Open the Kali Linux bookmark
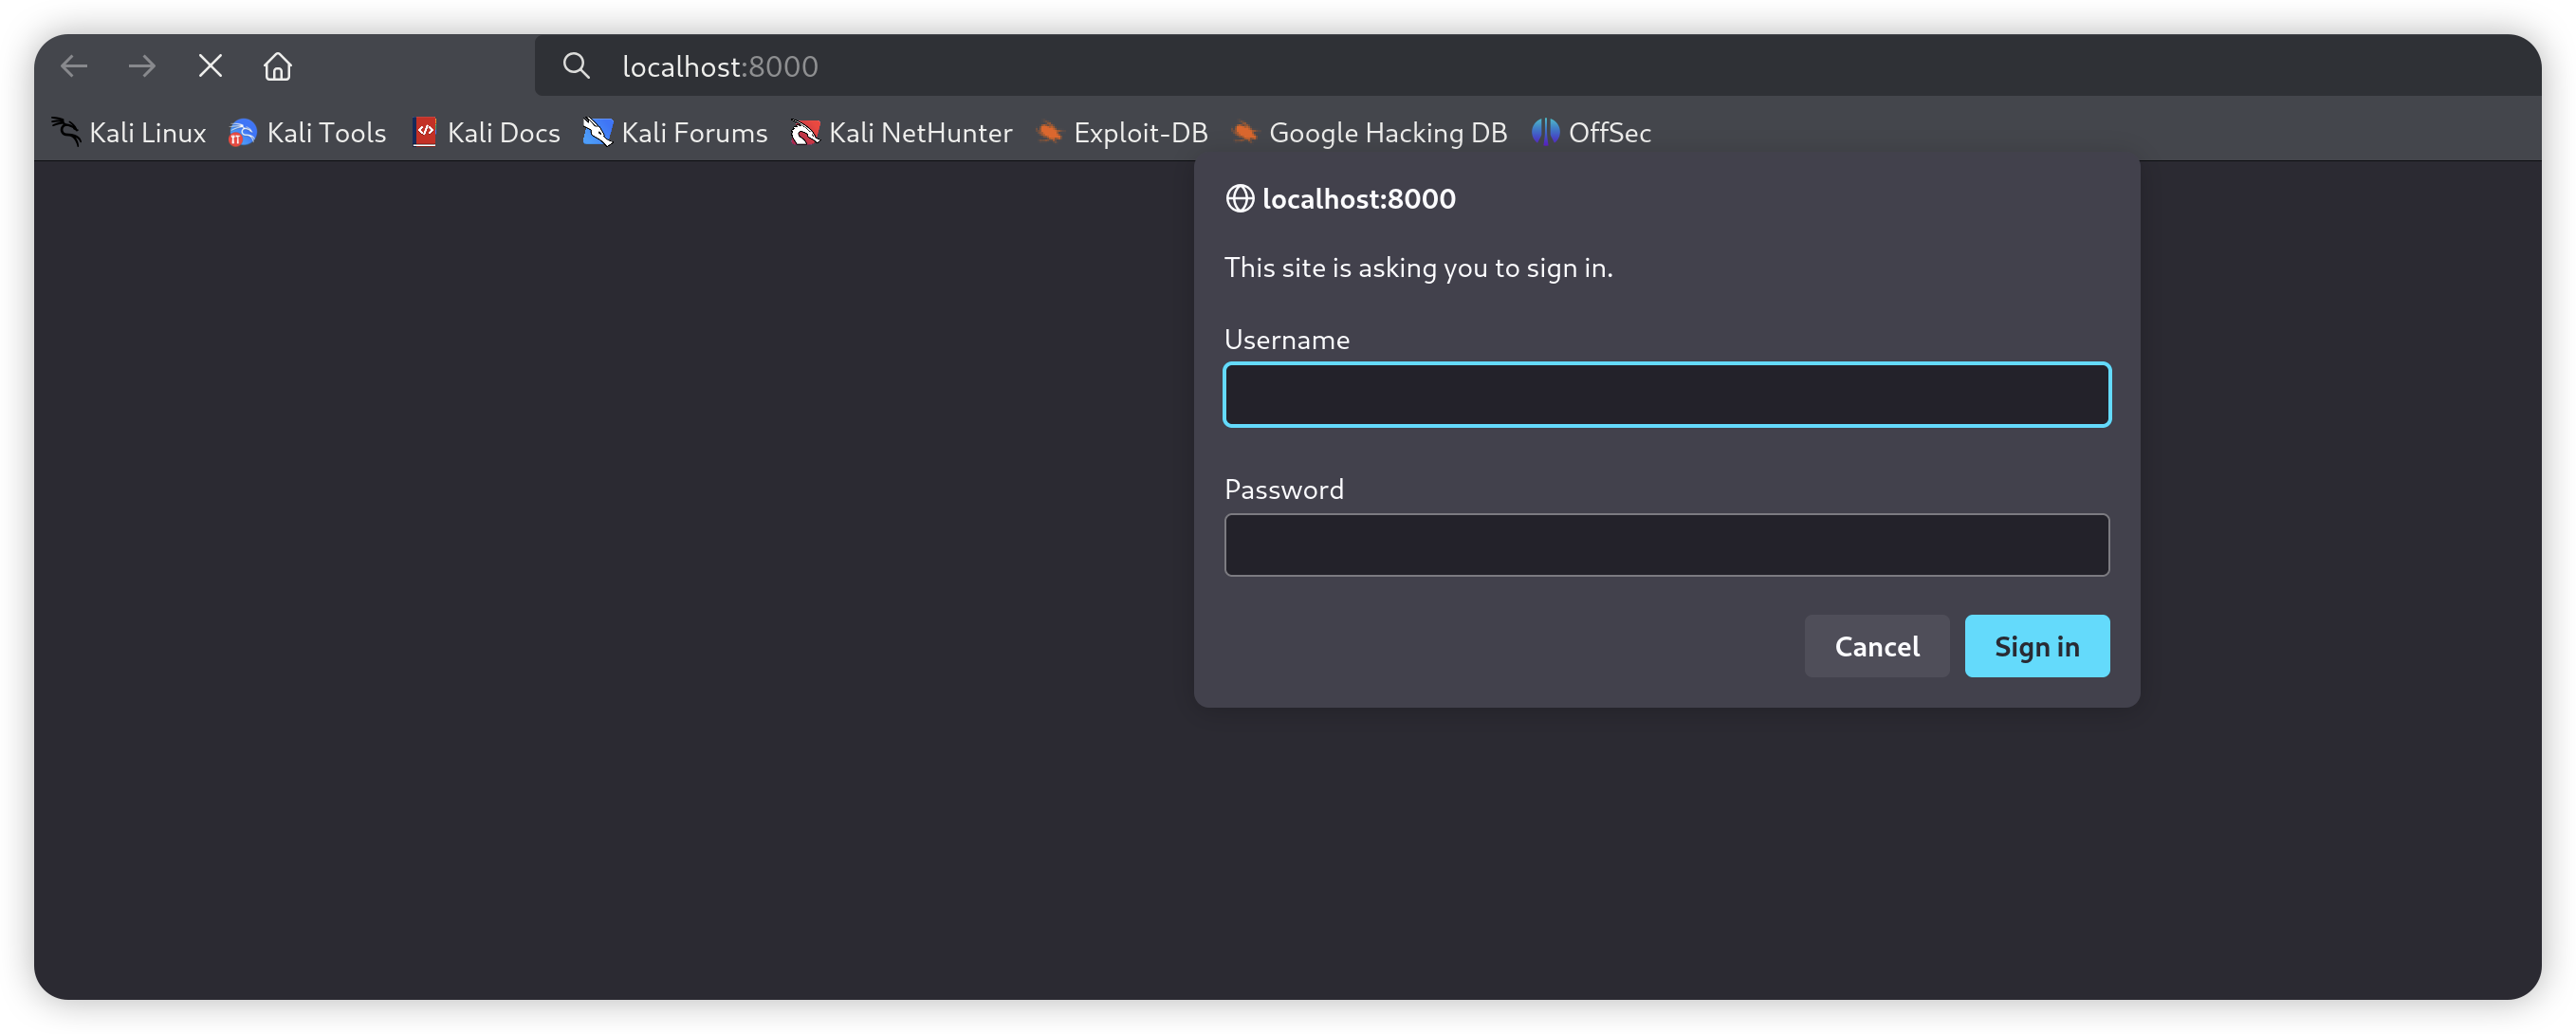This screenshot has height=1034, width=2576. pos(129,132)
